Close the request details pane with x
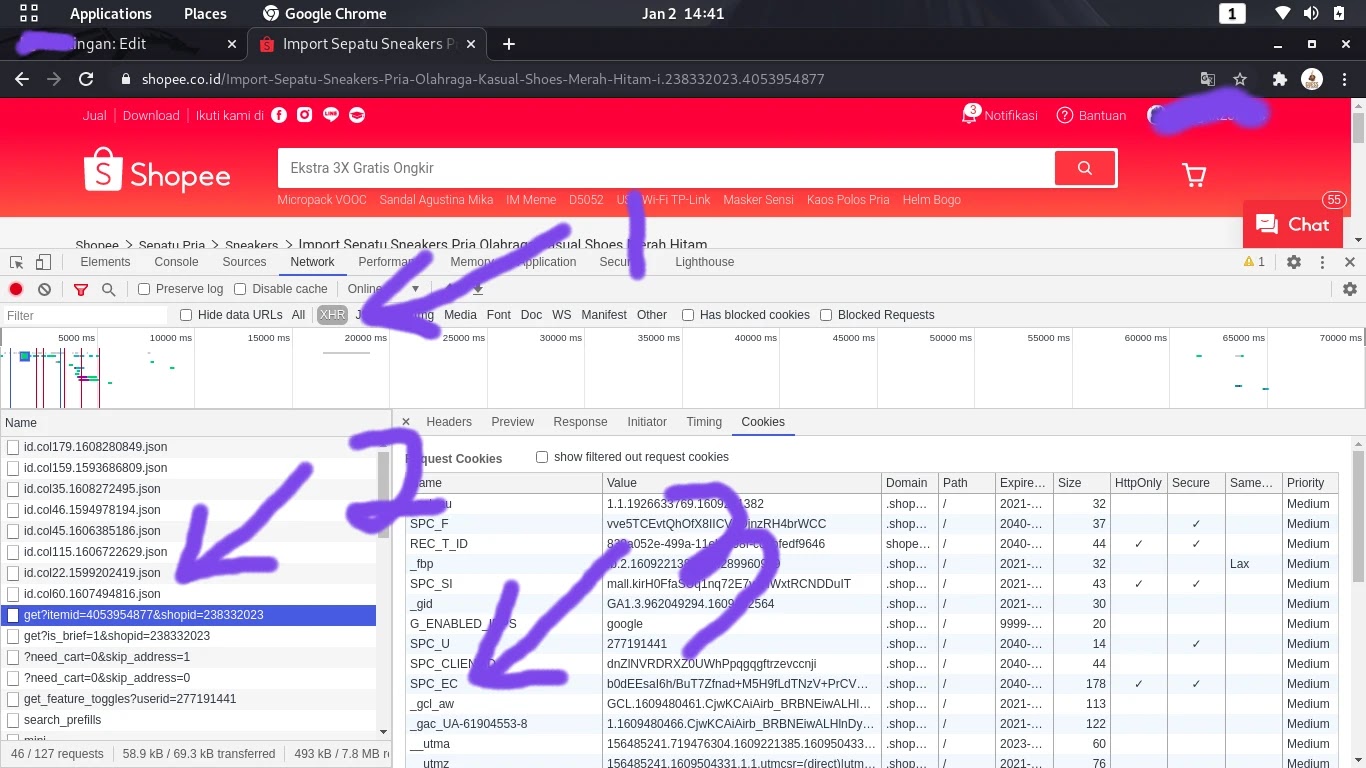 (x=406, y=422)
